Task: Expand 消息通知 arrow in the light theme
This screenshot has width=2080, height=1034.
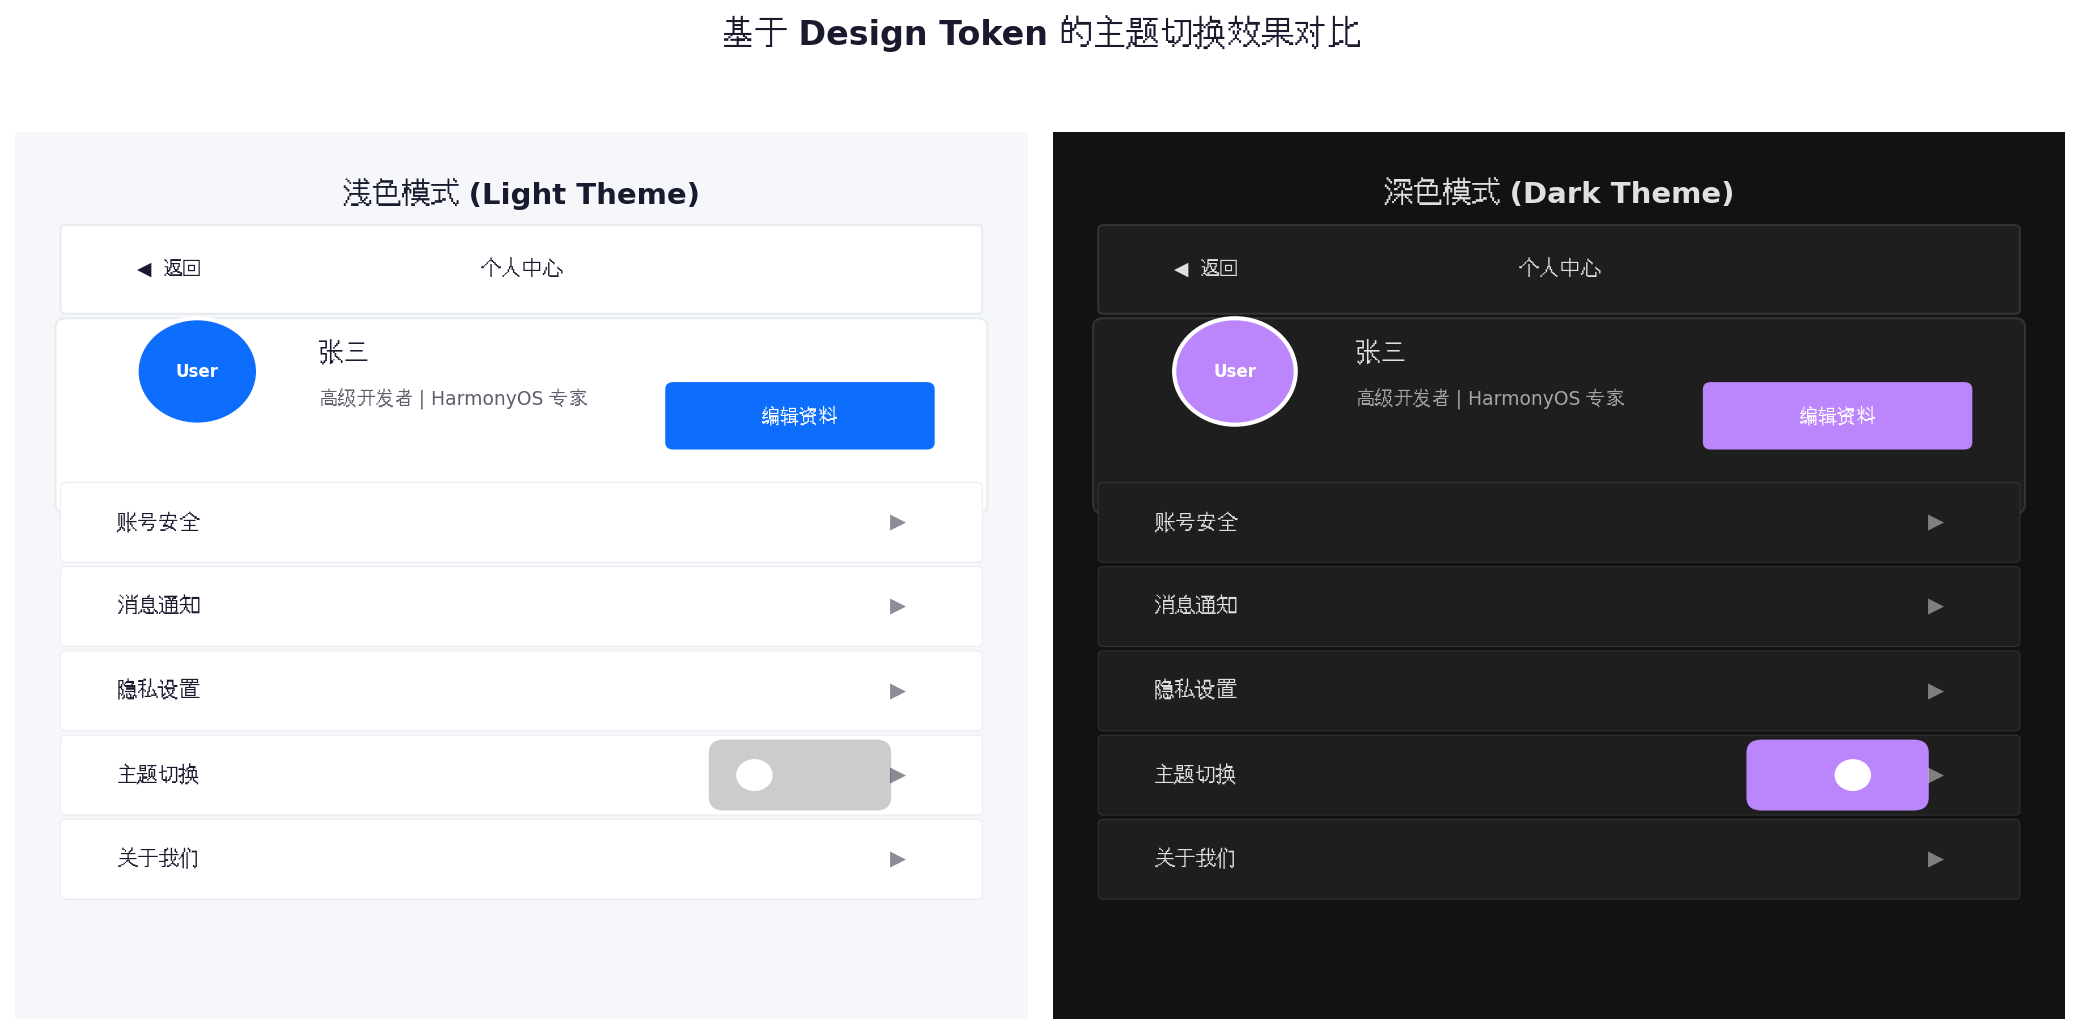Action: 897,606
